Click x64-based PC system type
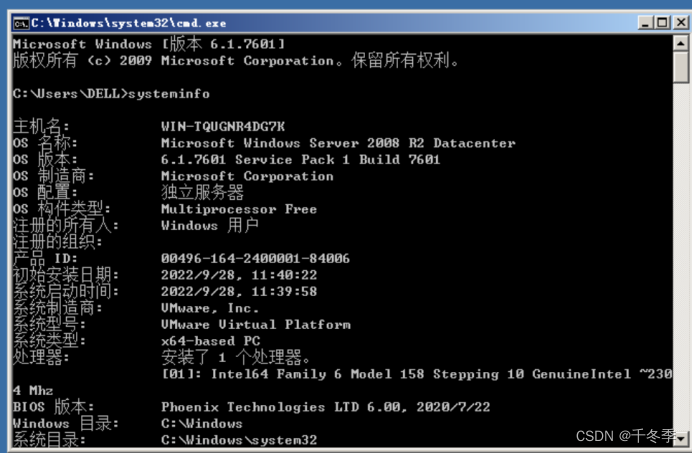The width and height of the screenshot is (692, 454). 211,341
